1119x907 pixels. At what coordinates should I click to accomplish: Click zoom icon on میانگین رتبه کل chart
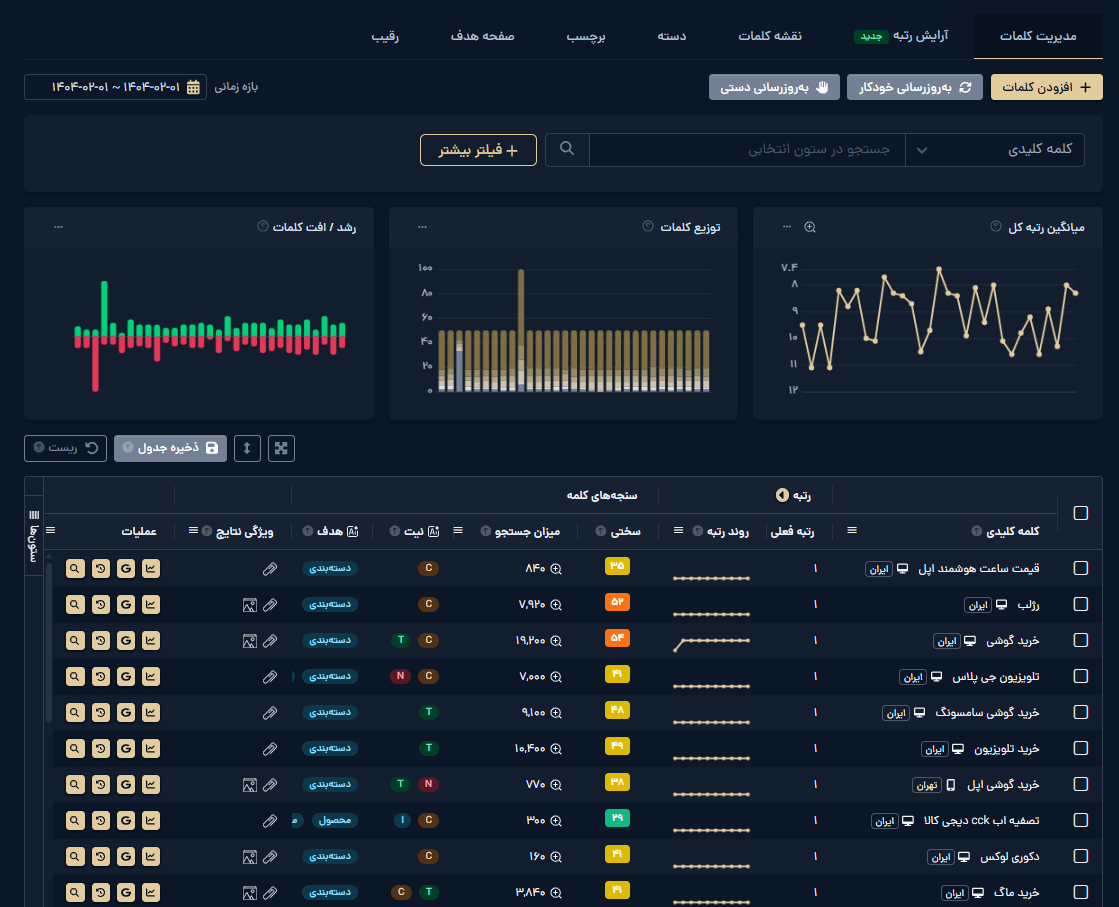pyautogui.click(x=810, y=227)
